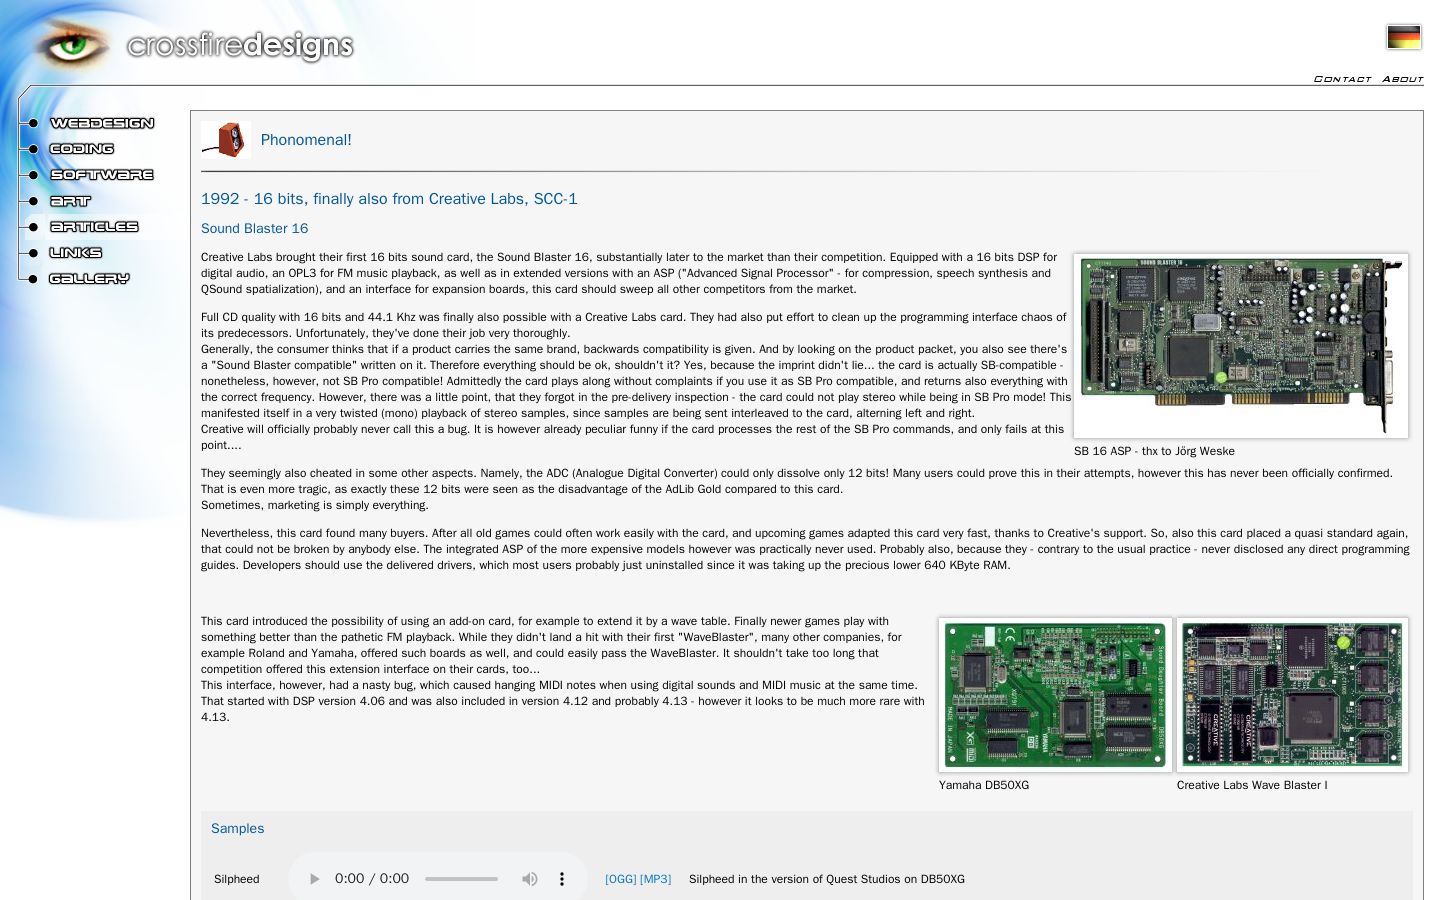The width and height of the screenshot is (1440, 900).
Task: Go to the Contact page
Action: 1343,79
